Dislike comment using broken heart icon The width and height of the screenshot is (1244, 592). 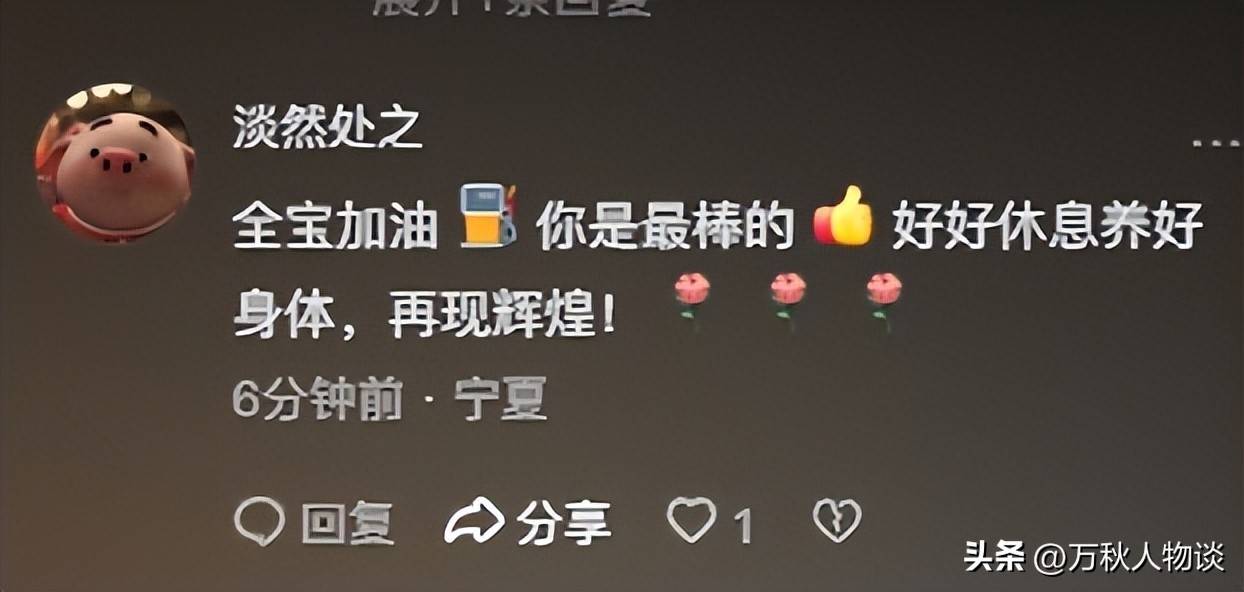point(837,521)
